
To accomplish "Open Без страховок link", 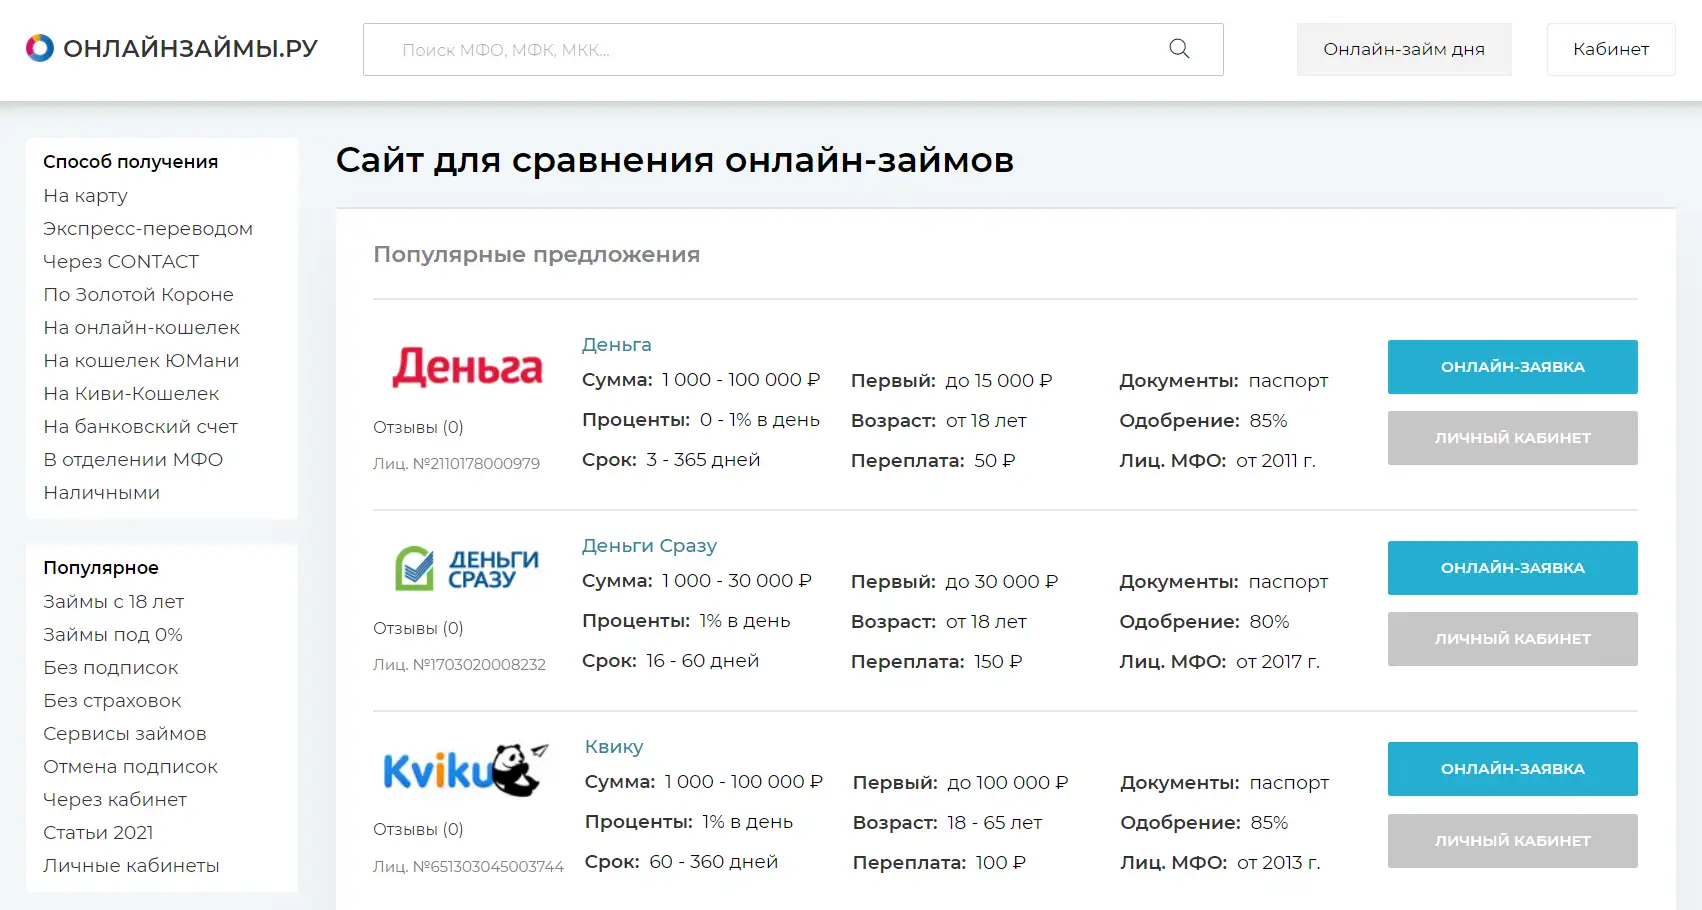I will click(x=112, y=701).
